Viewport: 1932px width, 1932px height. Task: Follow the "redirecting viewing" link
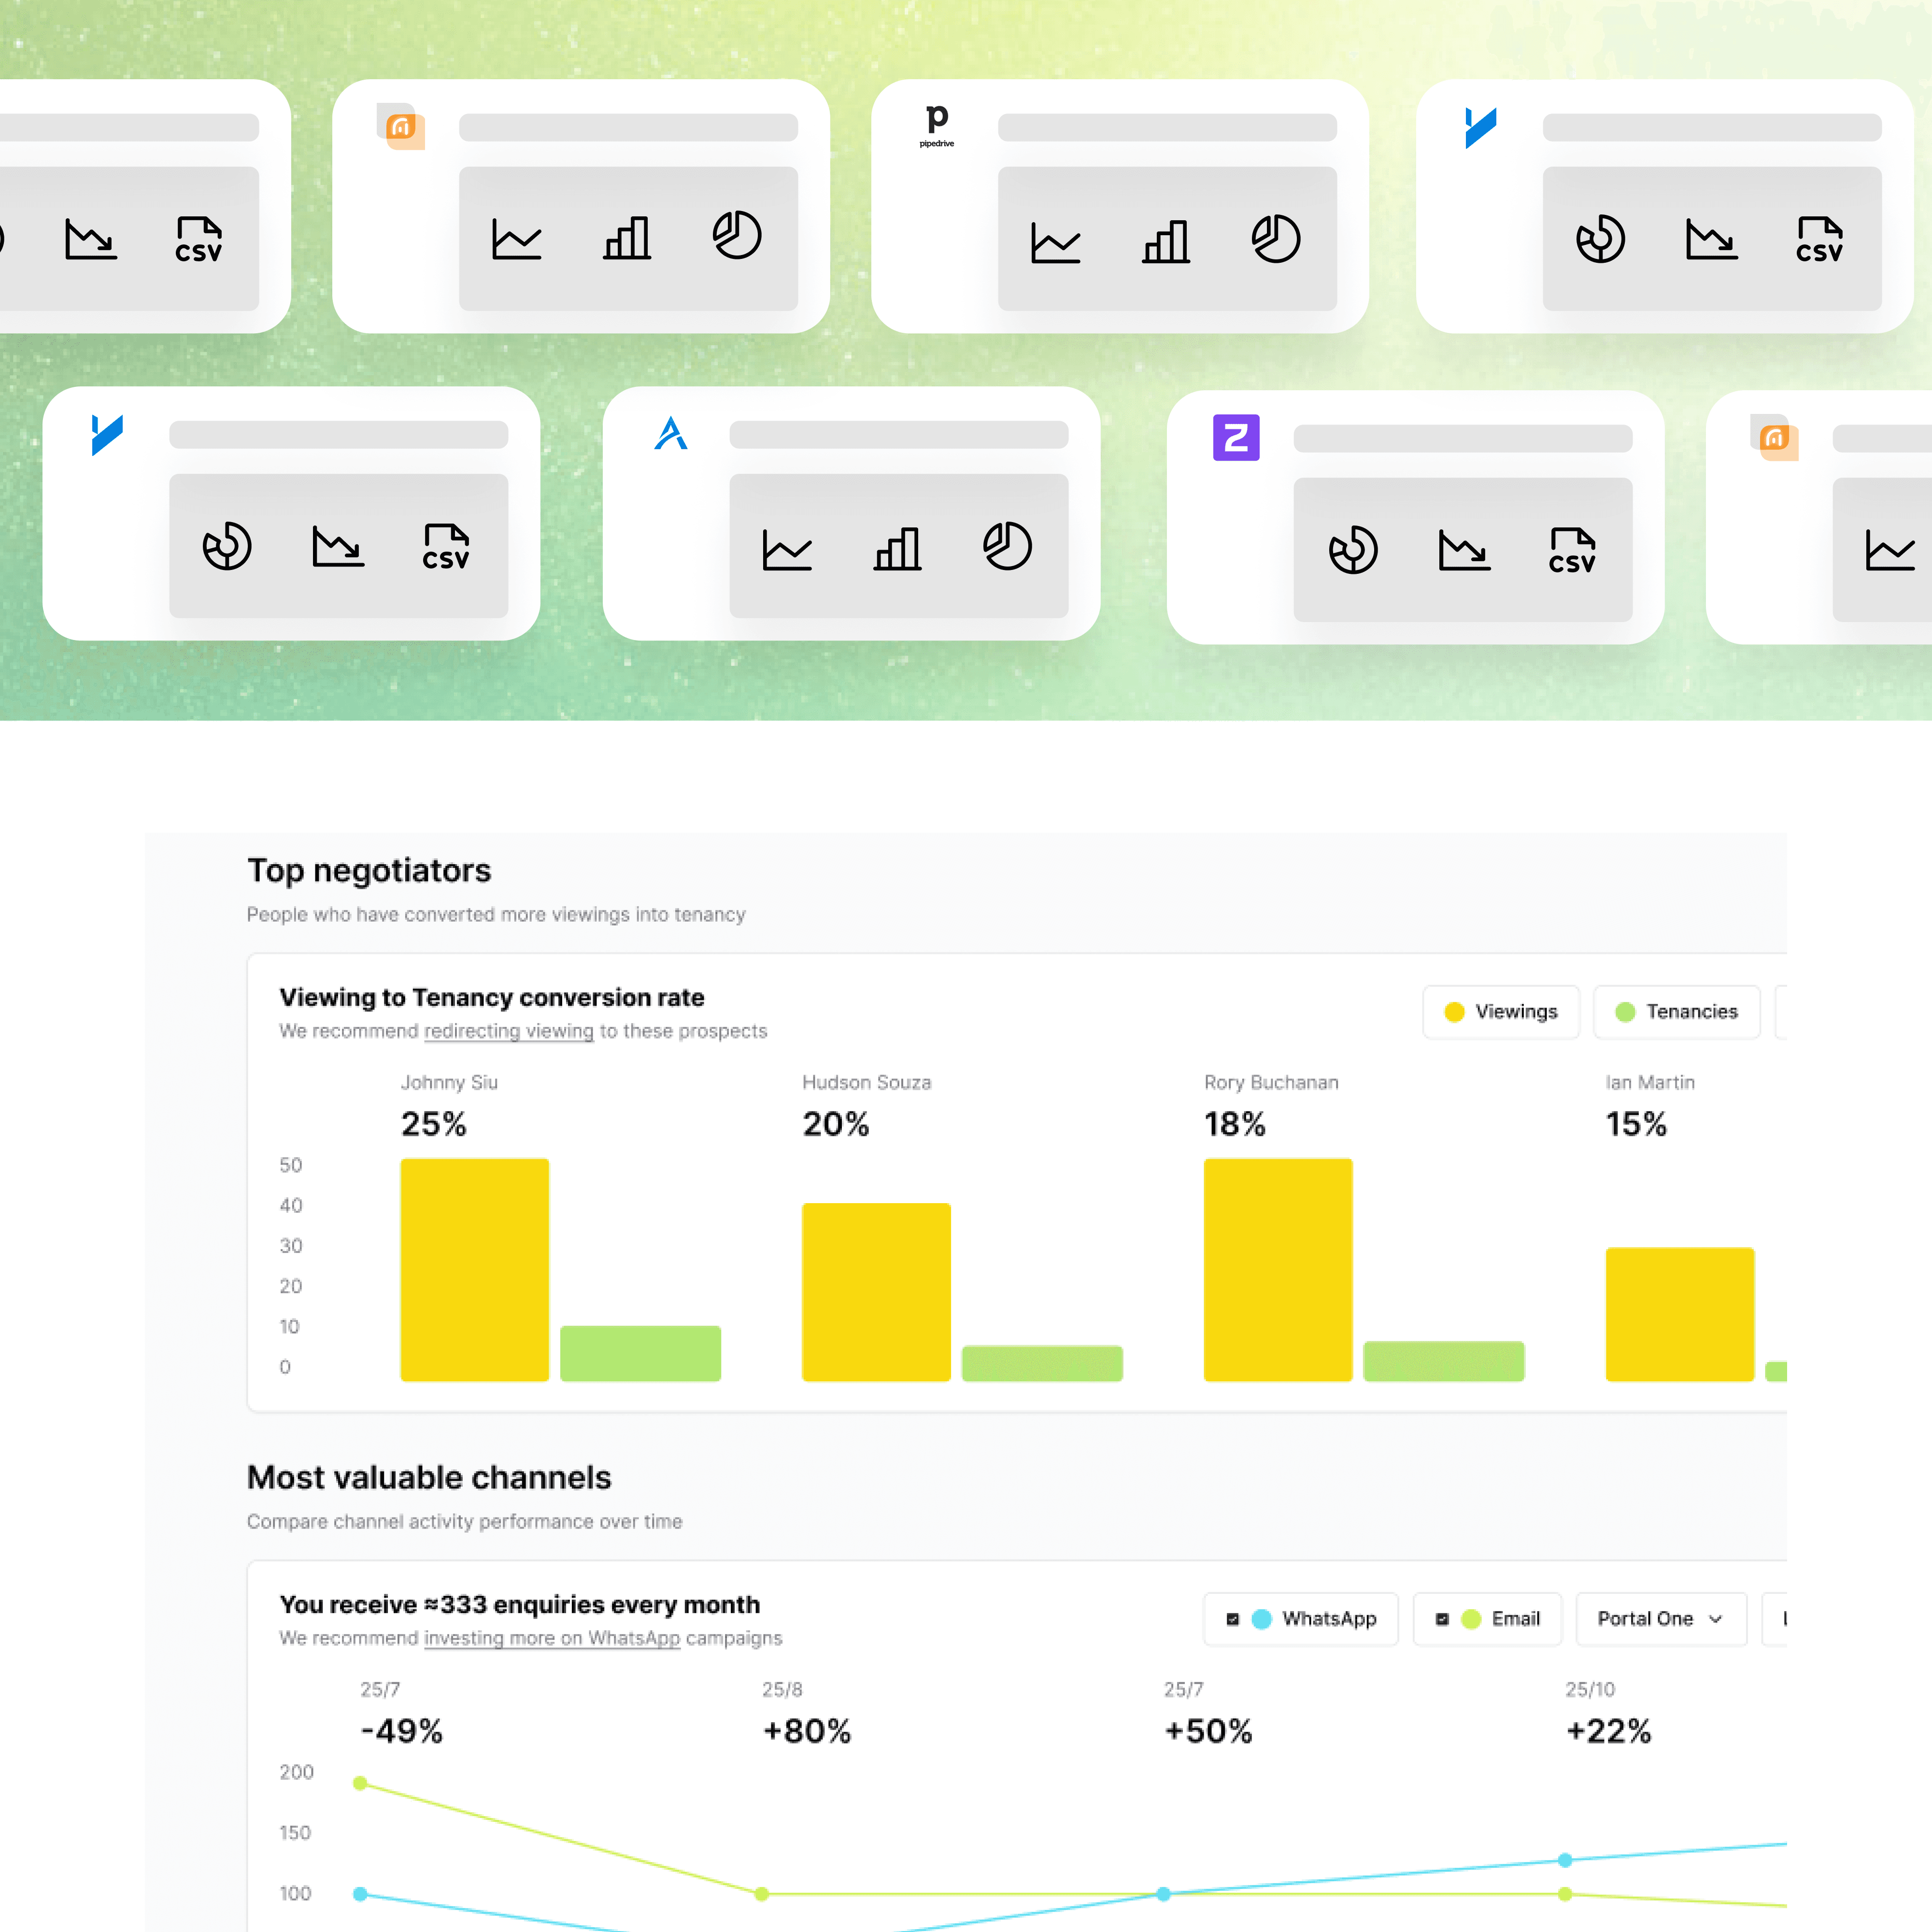[509, 1031]
